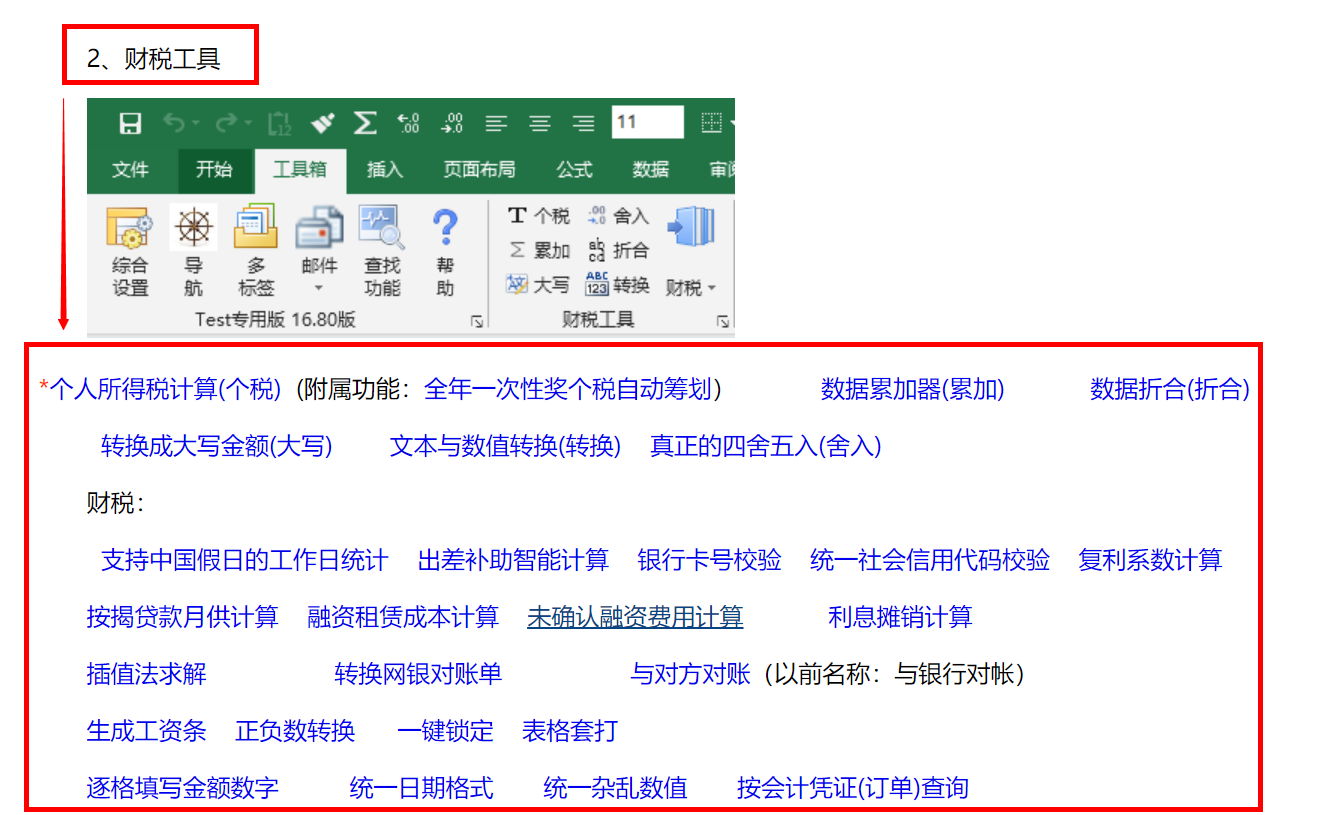Click the 折合 conversion tool
Viewport: 1317px width, 815px height.
coord(617,250)
